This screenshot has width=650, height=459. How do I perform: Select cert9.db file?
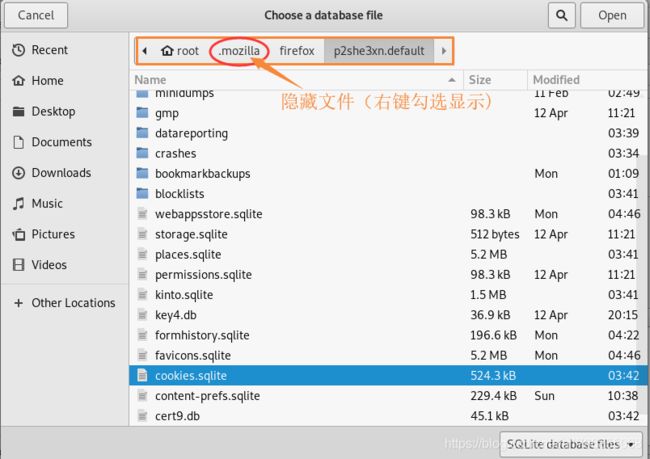tap(386, 416)
